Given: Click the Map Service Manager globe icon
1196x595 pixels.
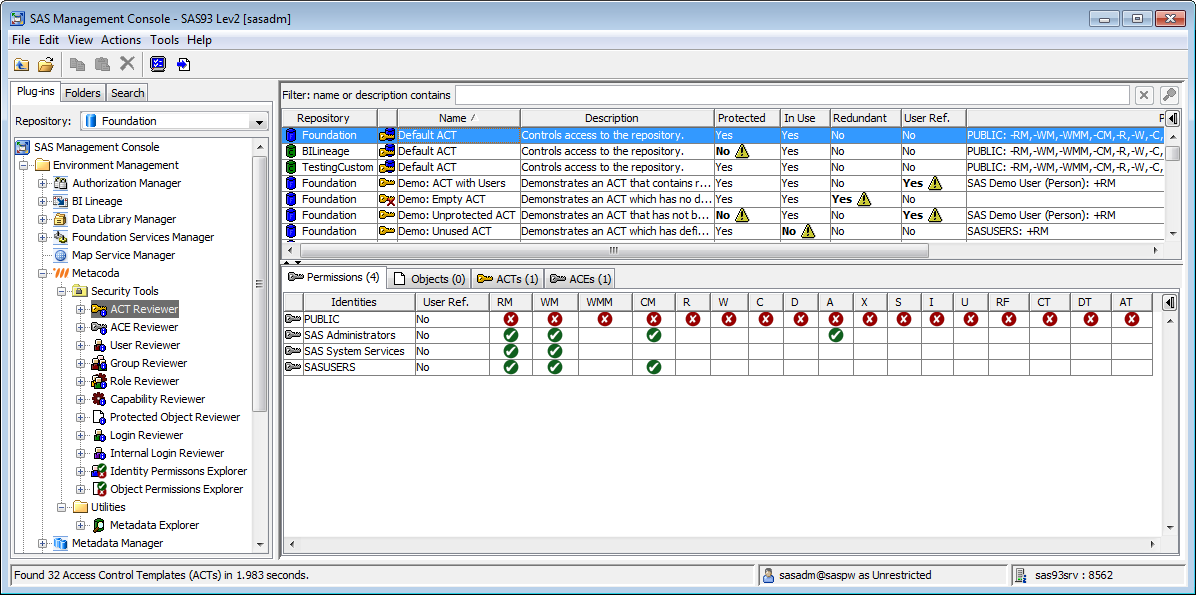Looking at the screenshot, I should pos(60,256).
